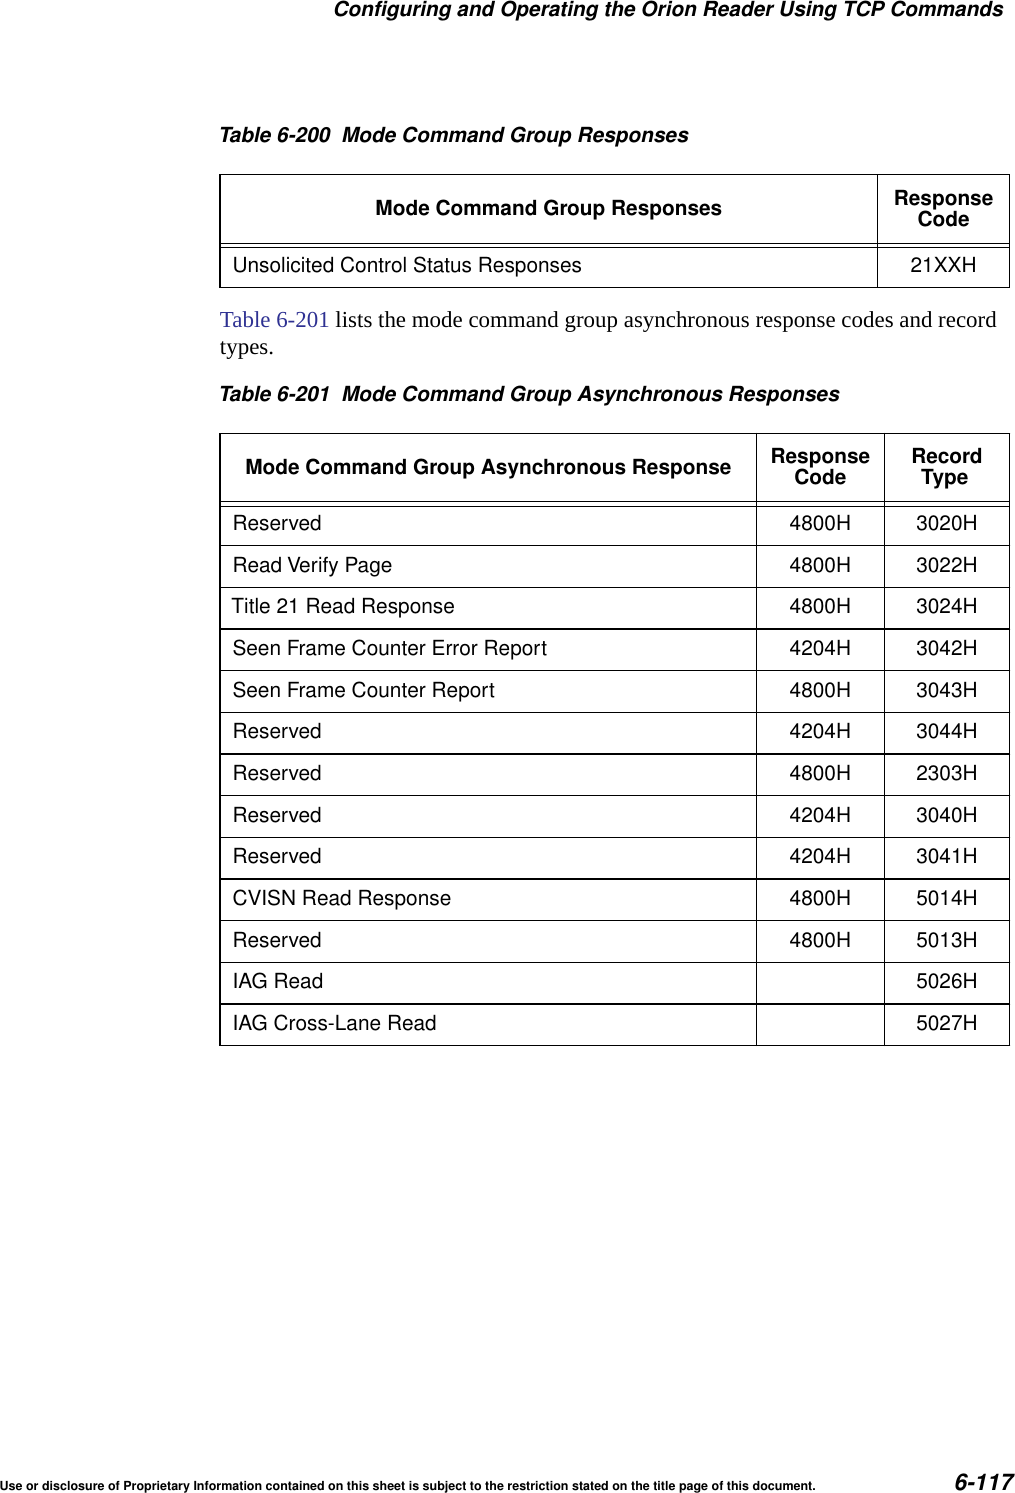
Task: Select the 21XXH response code cell
Action: 943,265
